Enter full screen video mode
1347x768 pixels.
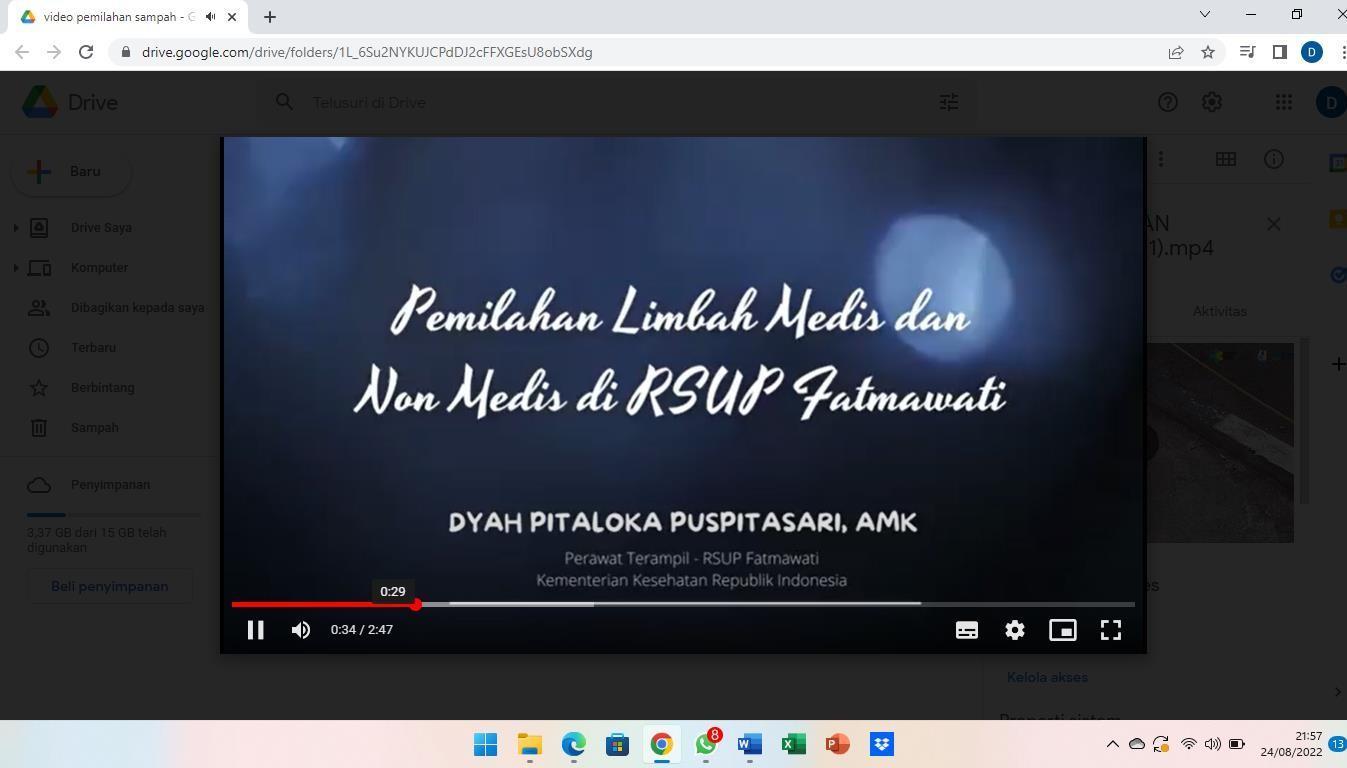coord(1110,630)
